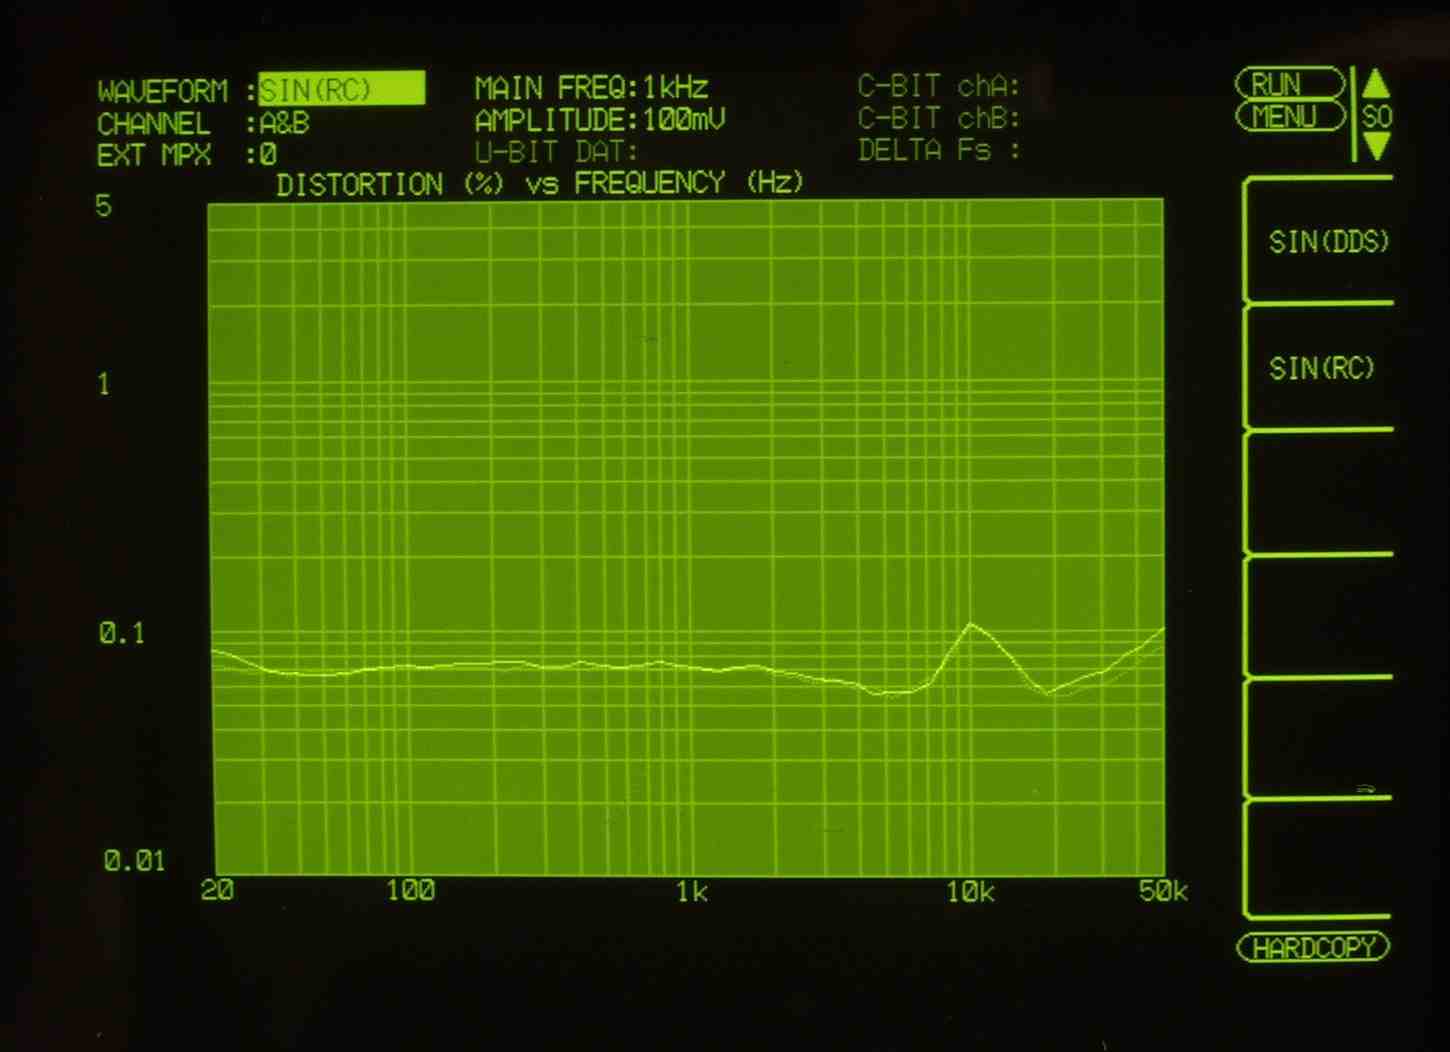Change the CHANNEL A&B setting

click(x=284, y=124)
